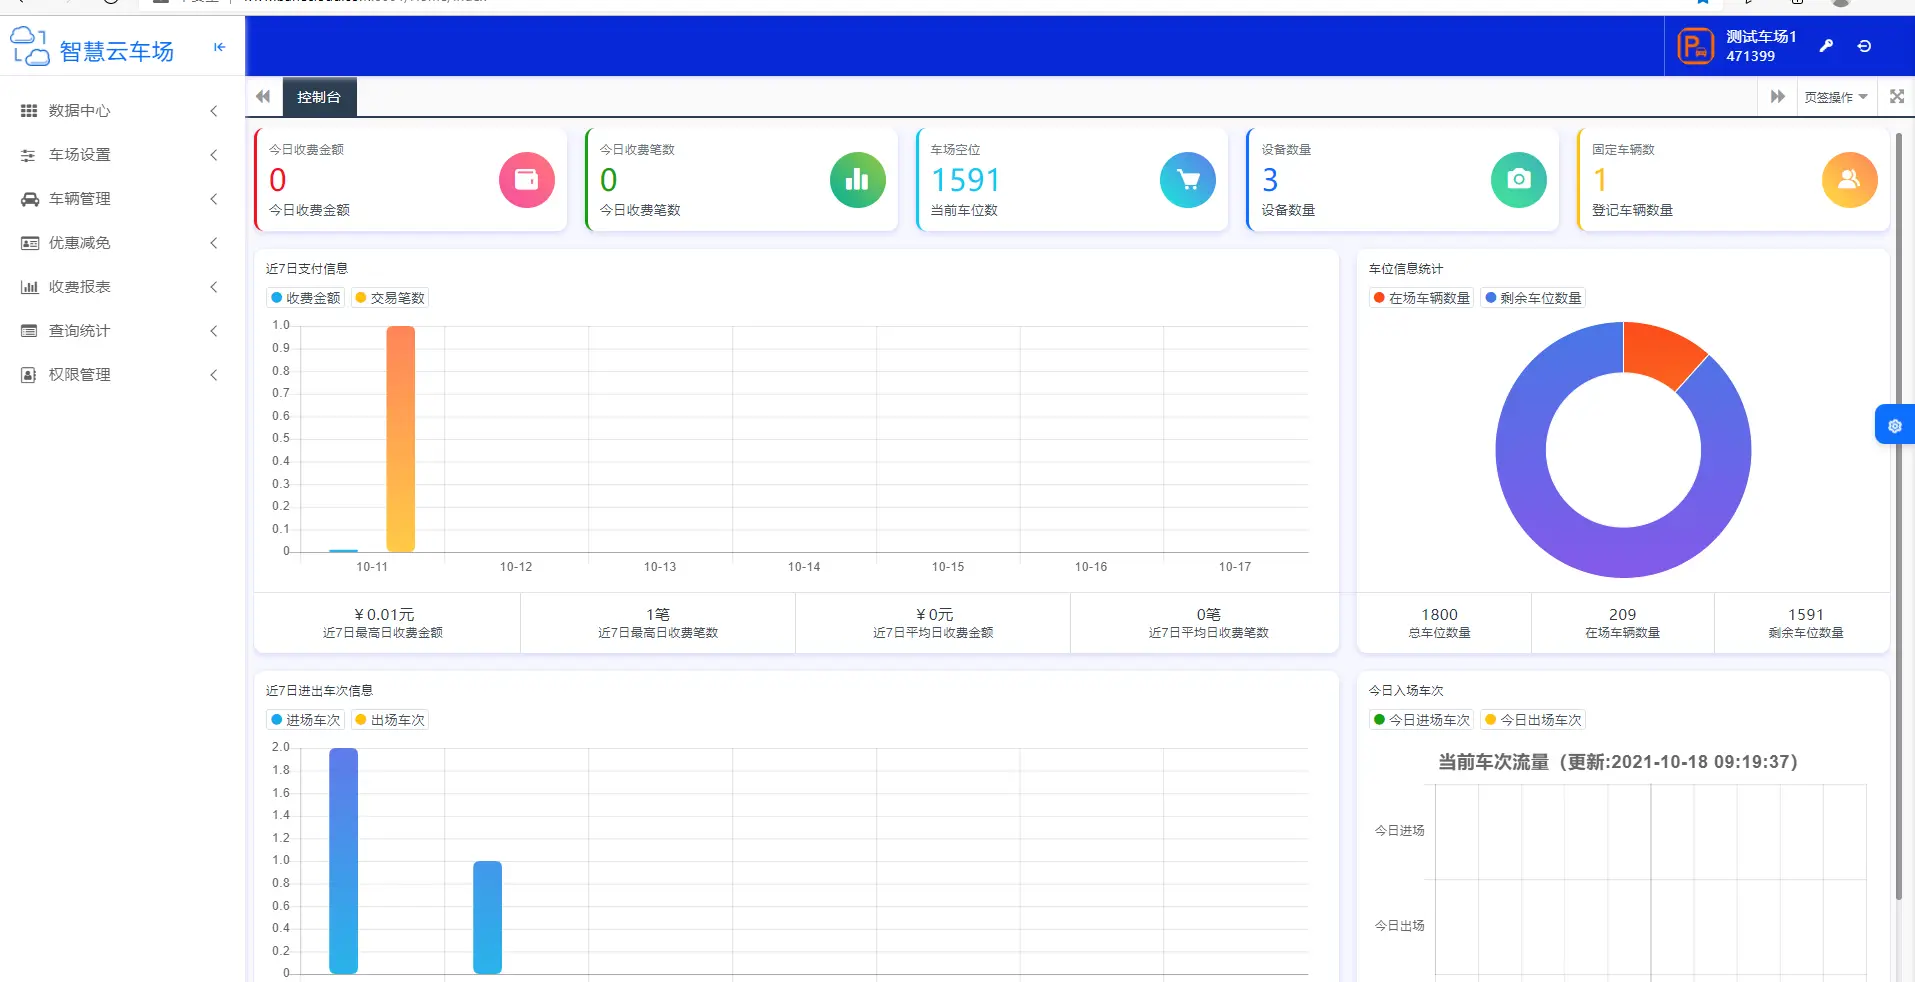Click the 智慧云车场 logo title
1915x982 pixels.
(x=116, y=51)
